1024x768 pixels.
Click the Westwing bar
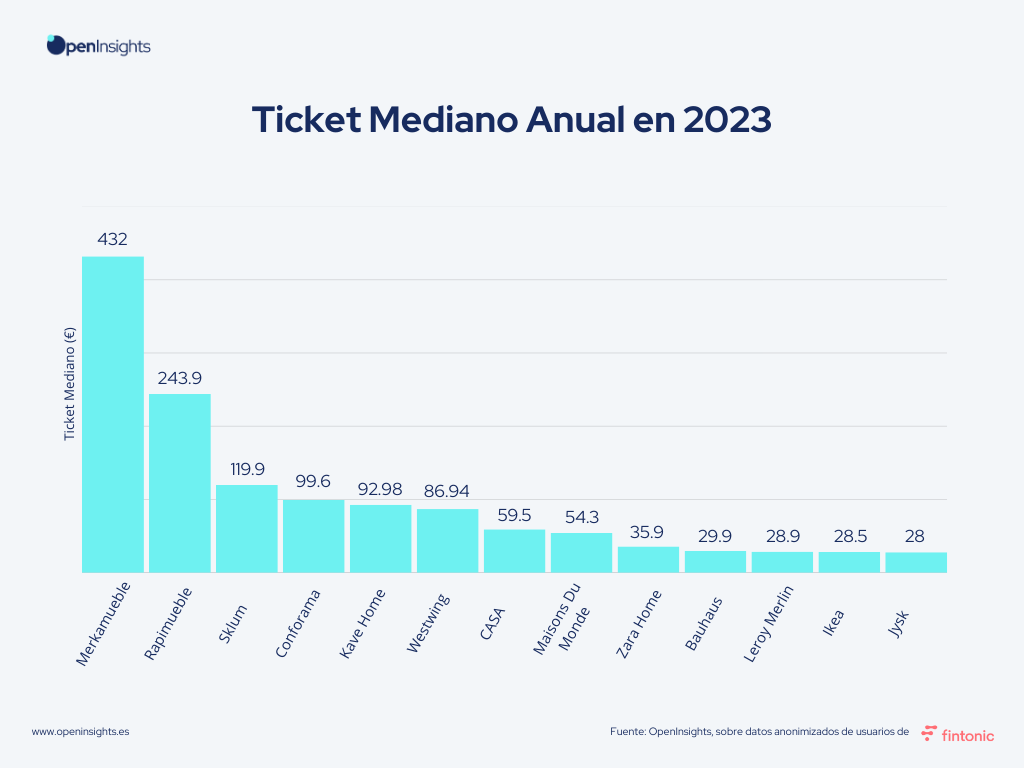point(447,540)
